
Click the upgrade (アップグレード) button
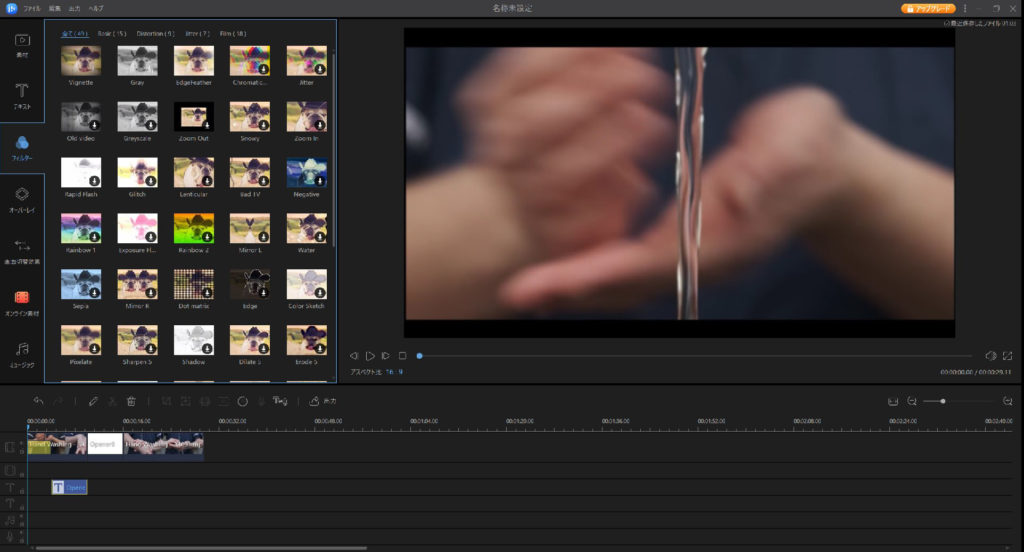point(928,8)
